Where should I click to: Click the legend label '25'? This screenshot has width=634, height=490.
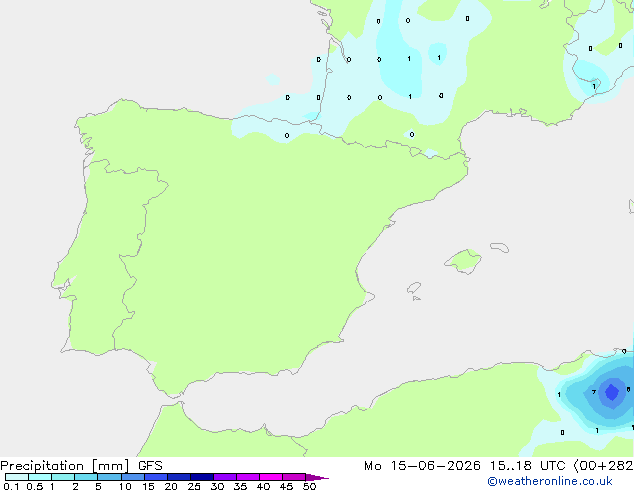tap(194, 486)
